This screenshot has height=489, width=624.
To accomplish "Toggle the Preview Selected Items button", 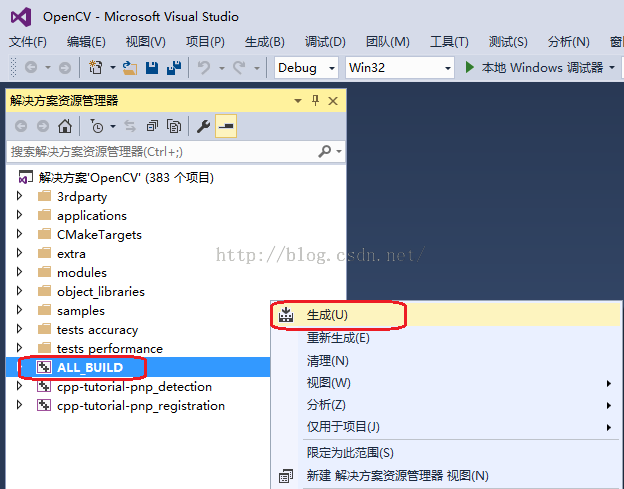I will [x=226, y=126].
